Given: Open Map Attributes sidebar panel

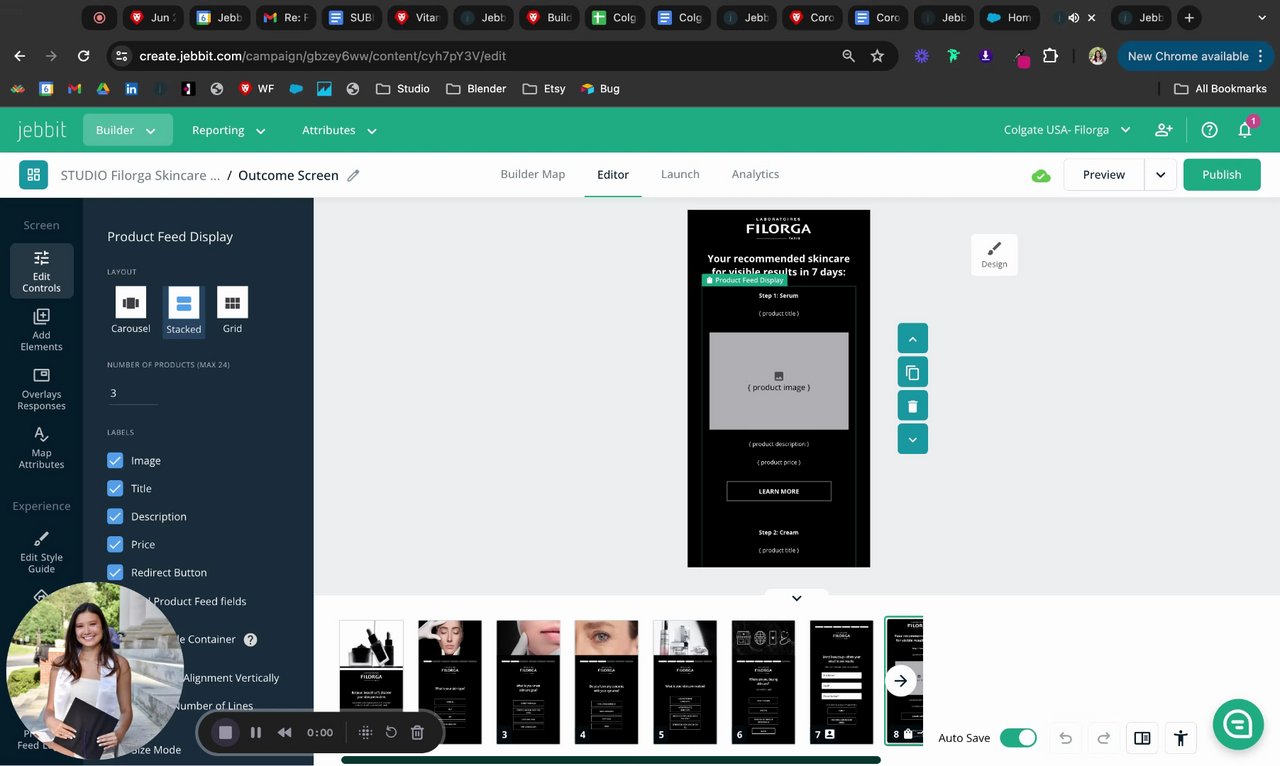Looking at the screenshot, I should pos(41,447).
